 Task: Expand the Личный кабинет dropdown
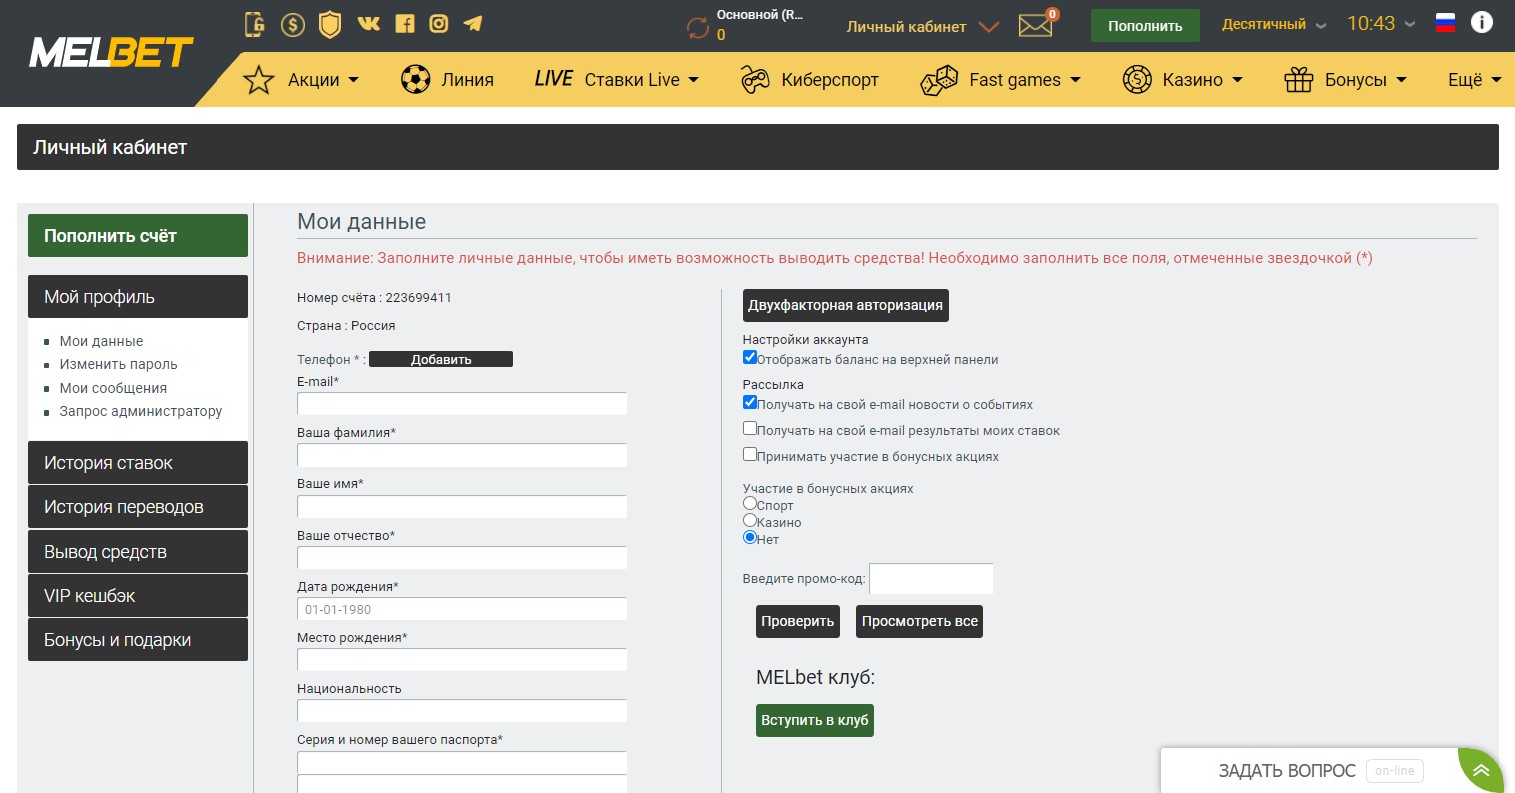point(922,27)
